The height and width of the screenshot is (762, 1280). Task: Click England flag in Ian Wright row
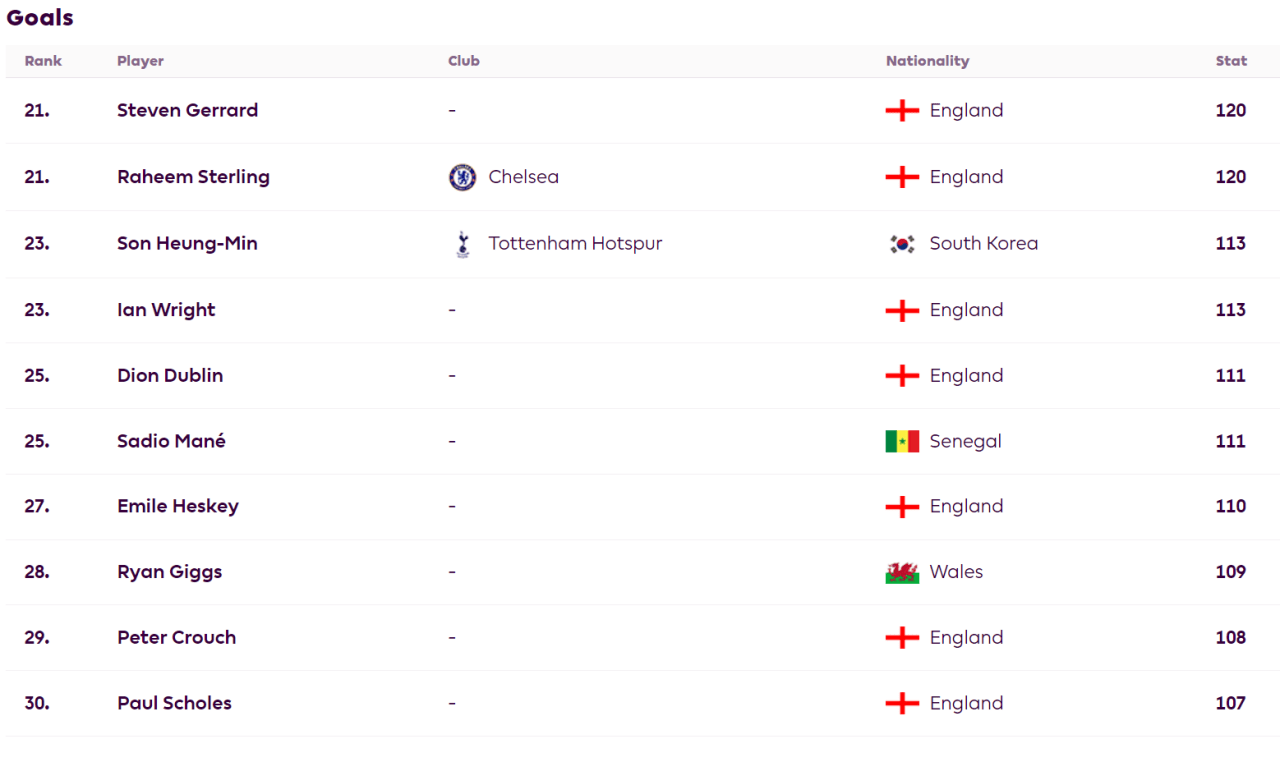[902, 310]
